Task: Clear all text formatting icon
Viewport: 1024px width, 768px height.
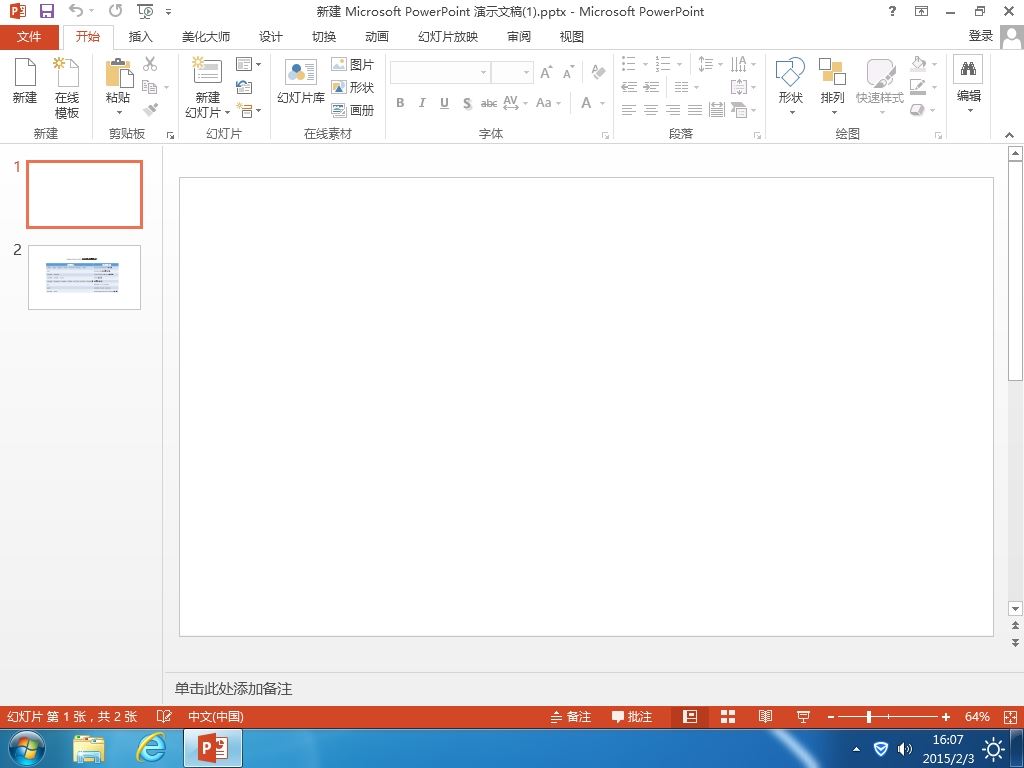Action: tap(598, 72)
